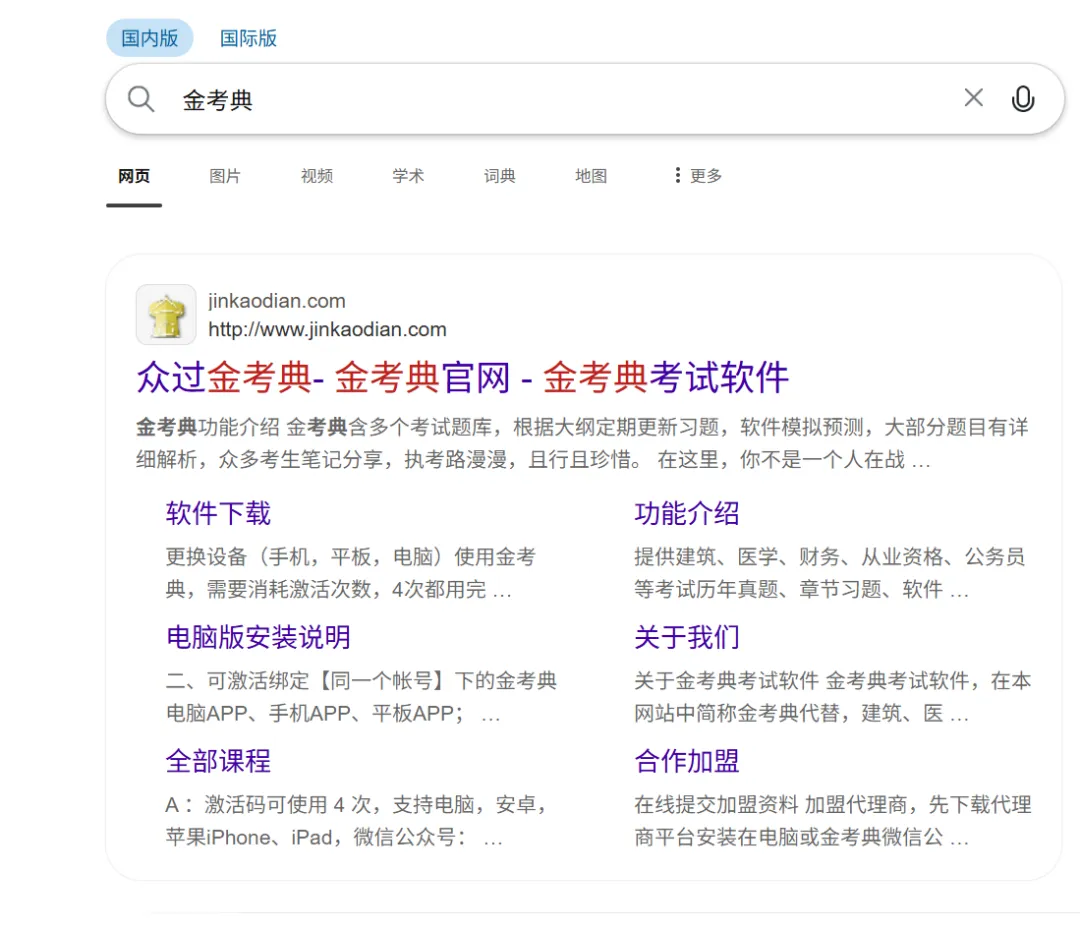Click description 提供建筑、医学、财务、从业资格
This screenshot has width=1080, height=930.
pyautogui.click(x=829, y=573)
